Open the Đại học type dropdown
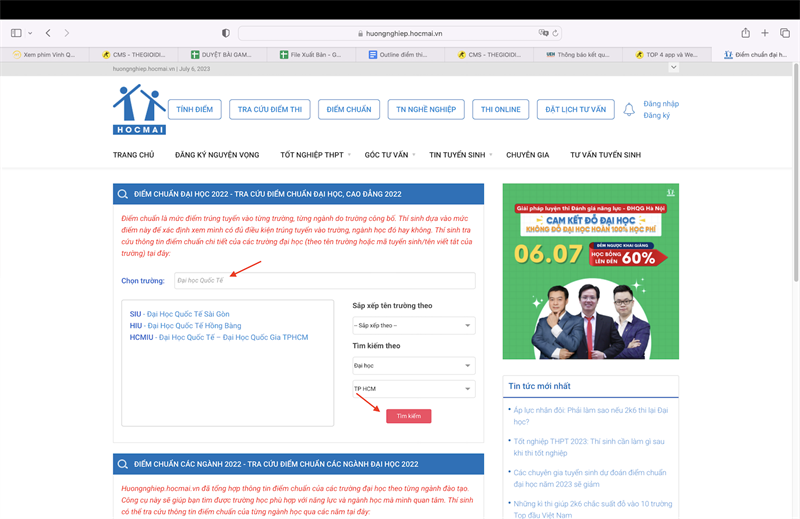Viewport: 800px width, 519px height. point(414,365)
